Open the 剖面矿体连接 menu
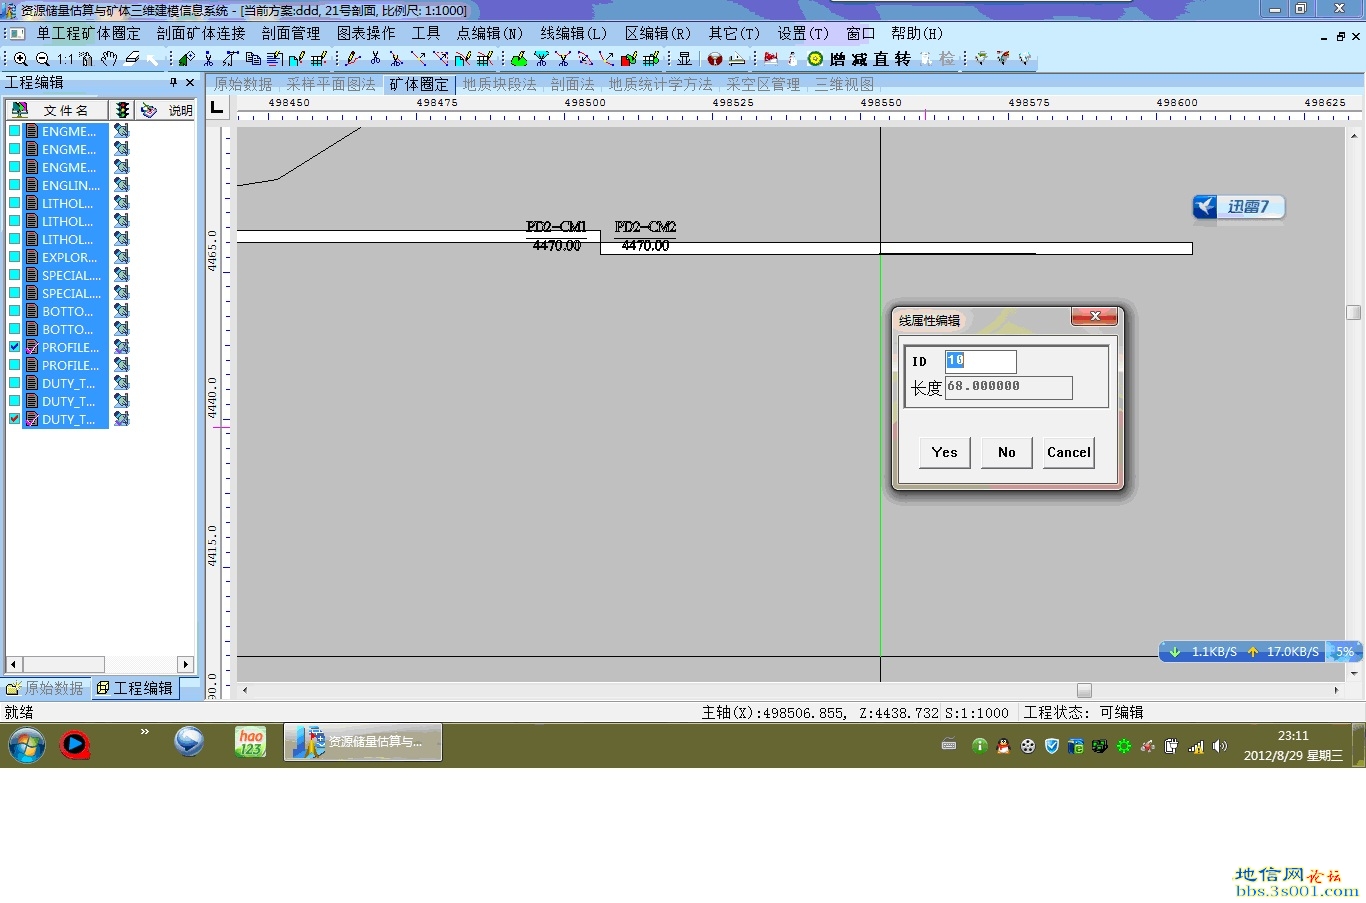1366x903 pixels. point(201,33)
